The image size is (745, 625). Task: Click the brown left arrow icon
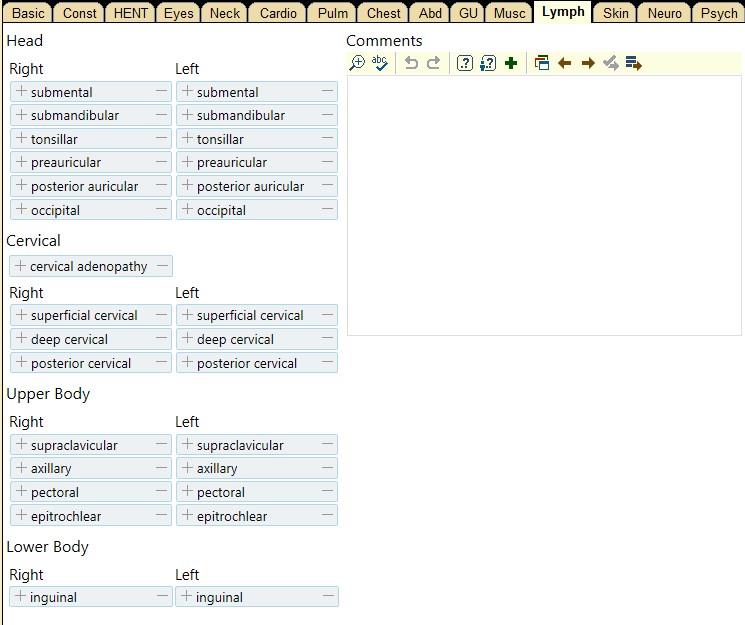coord(564,63)
